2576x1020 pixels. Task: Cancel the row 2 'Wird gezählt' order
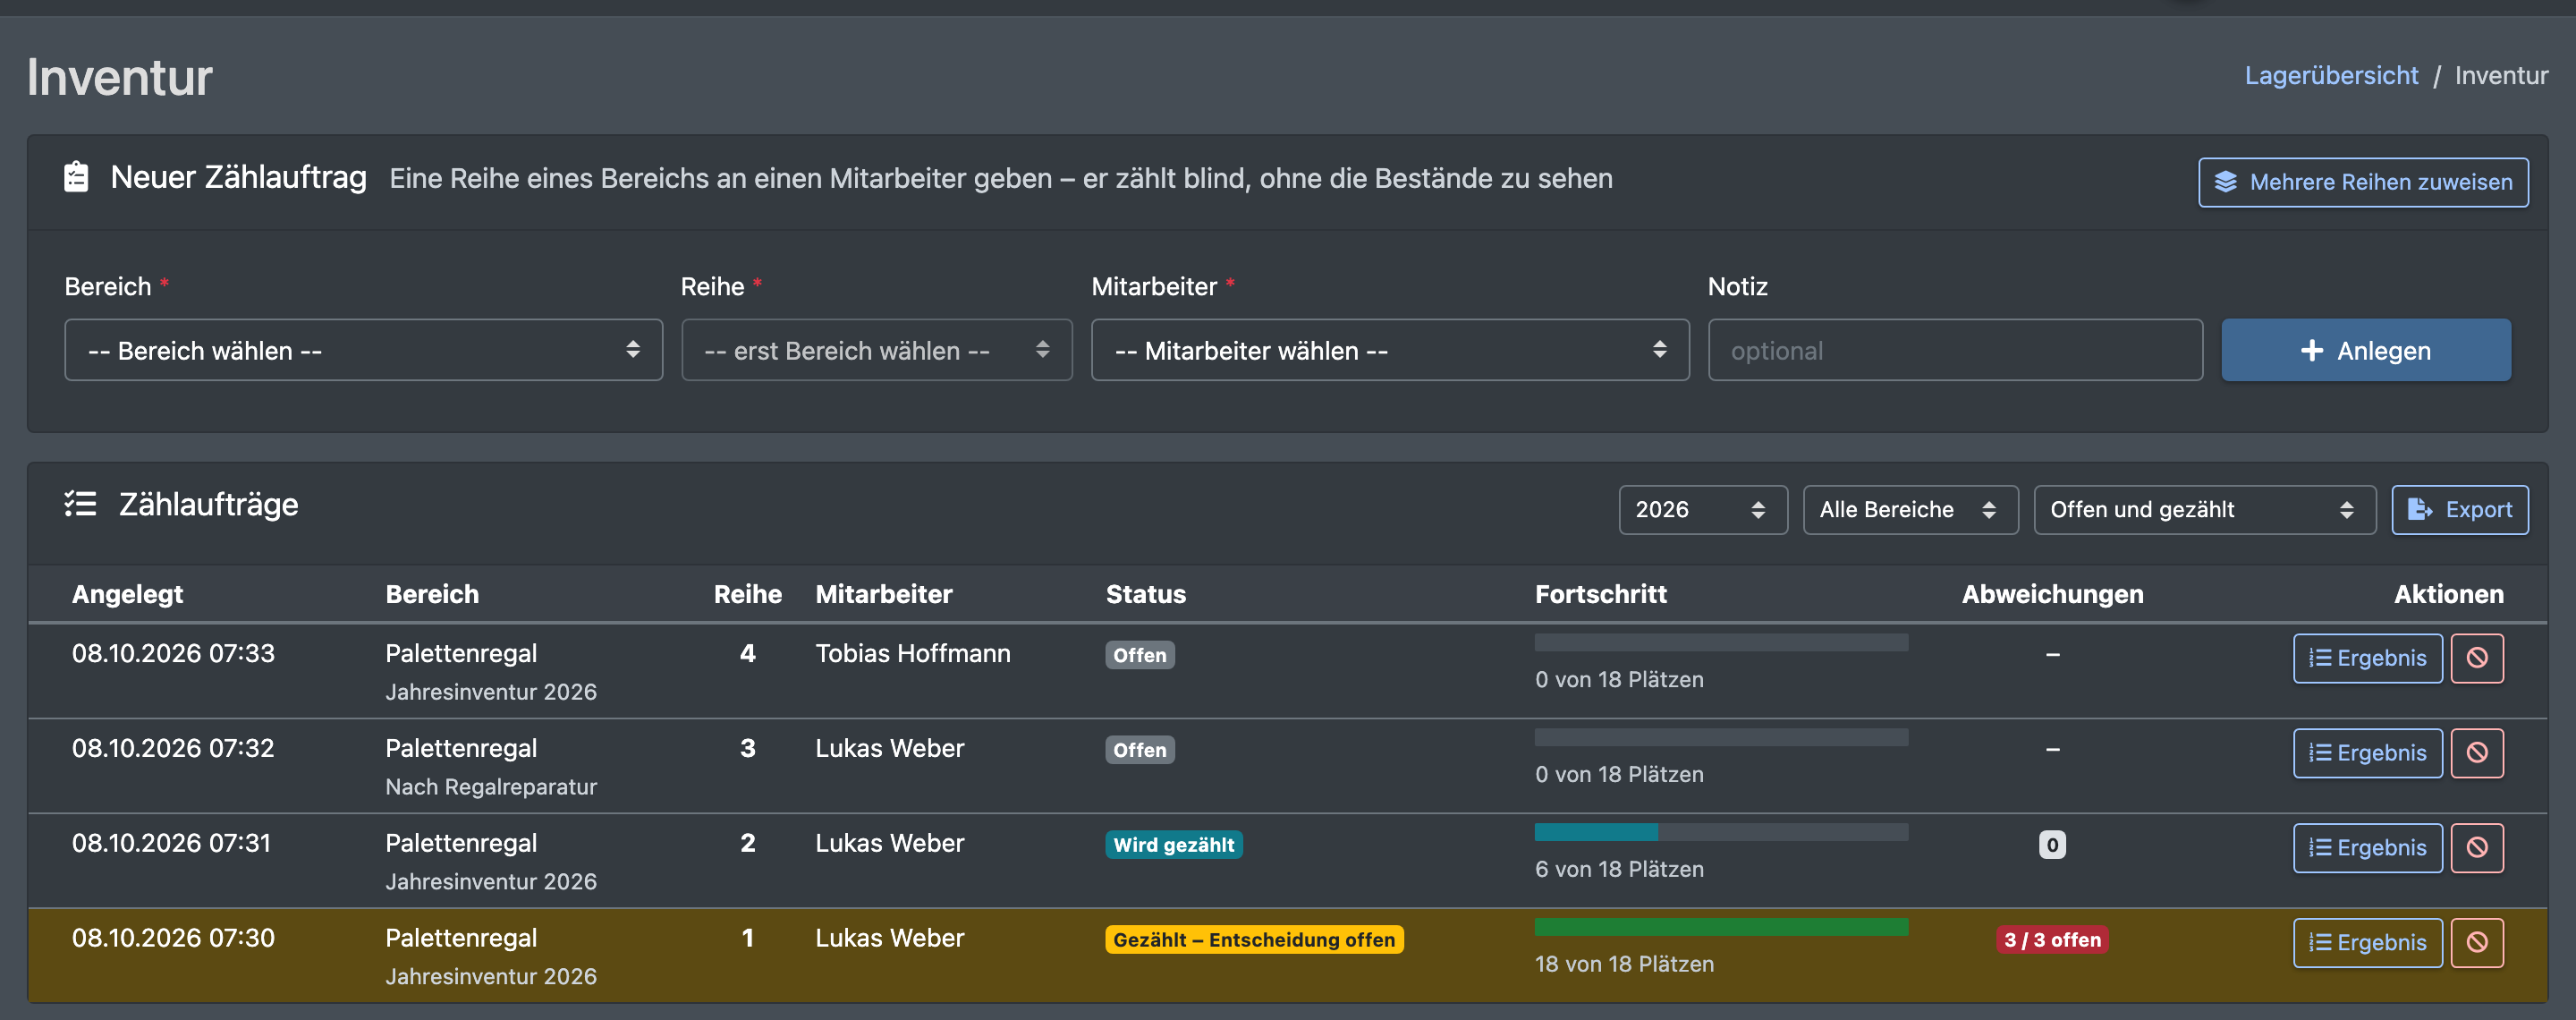click(2476, 848)
